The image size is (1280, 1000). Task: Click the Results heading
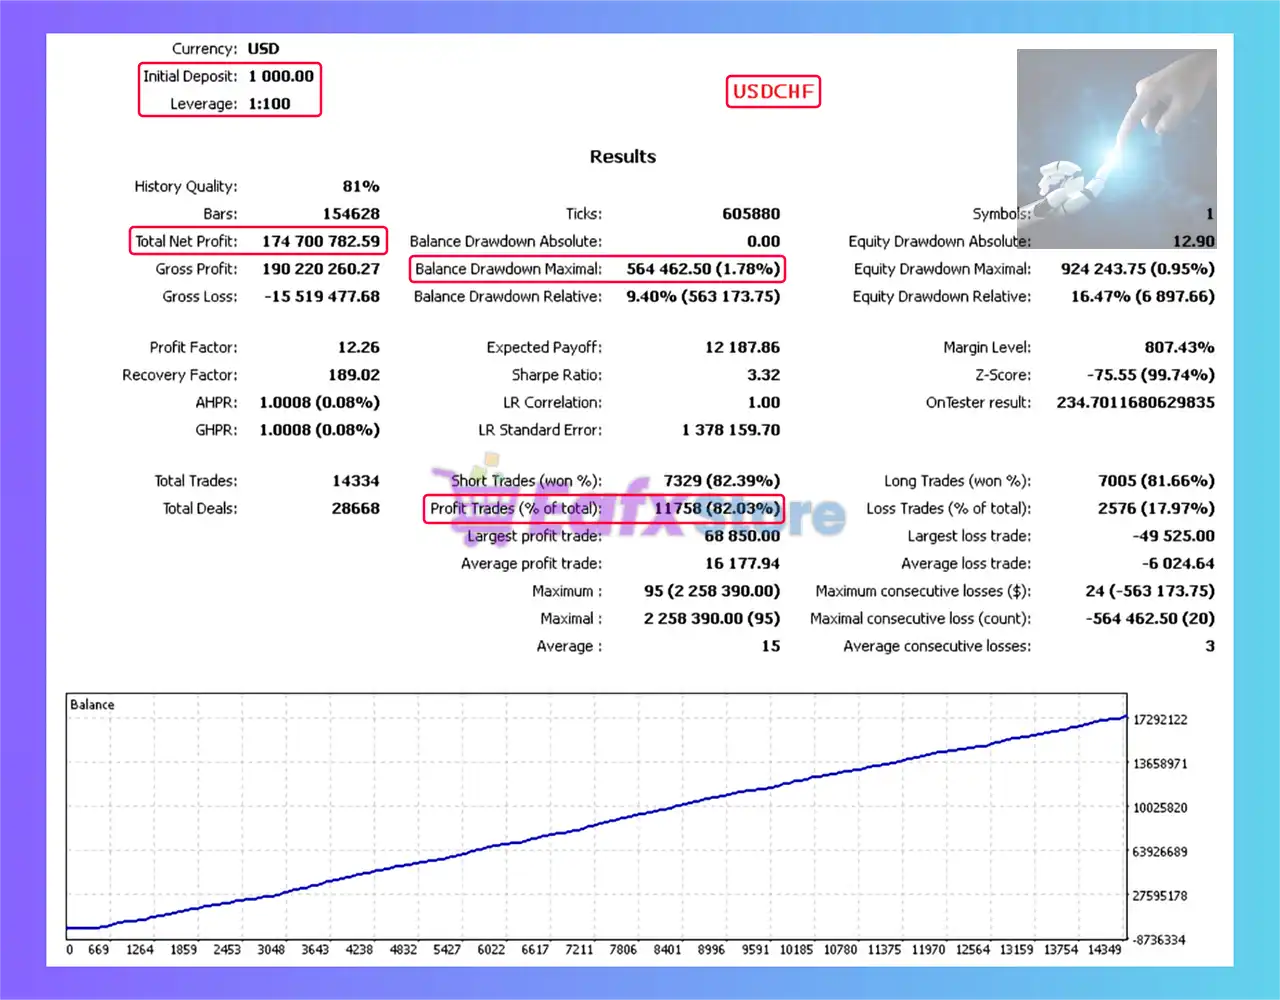tap(623, 156)
